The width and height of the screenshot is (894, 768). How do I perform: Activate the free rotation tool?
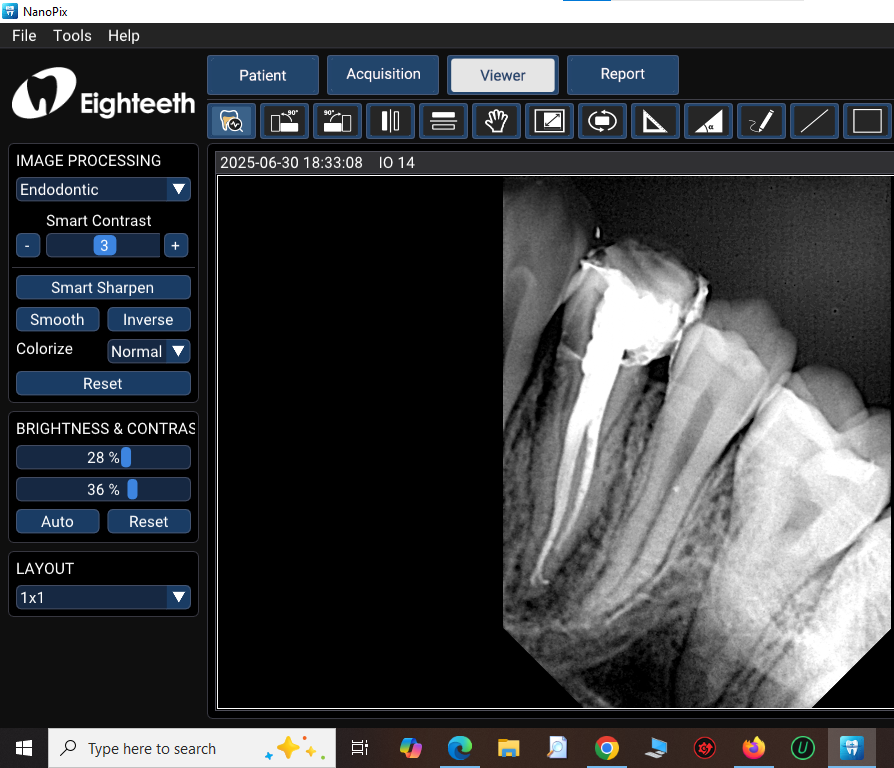602,120
